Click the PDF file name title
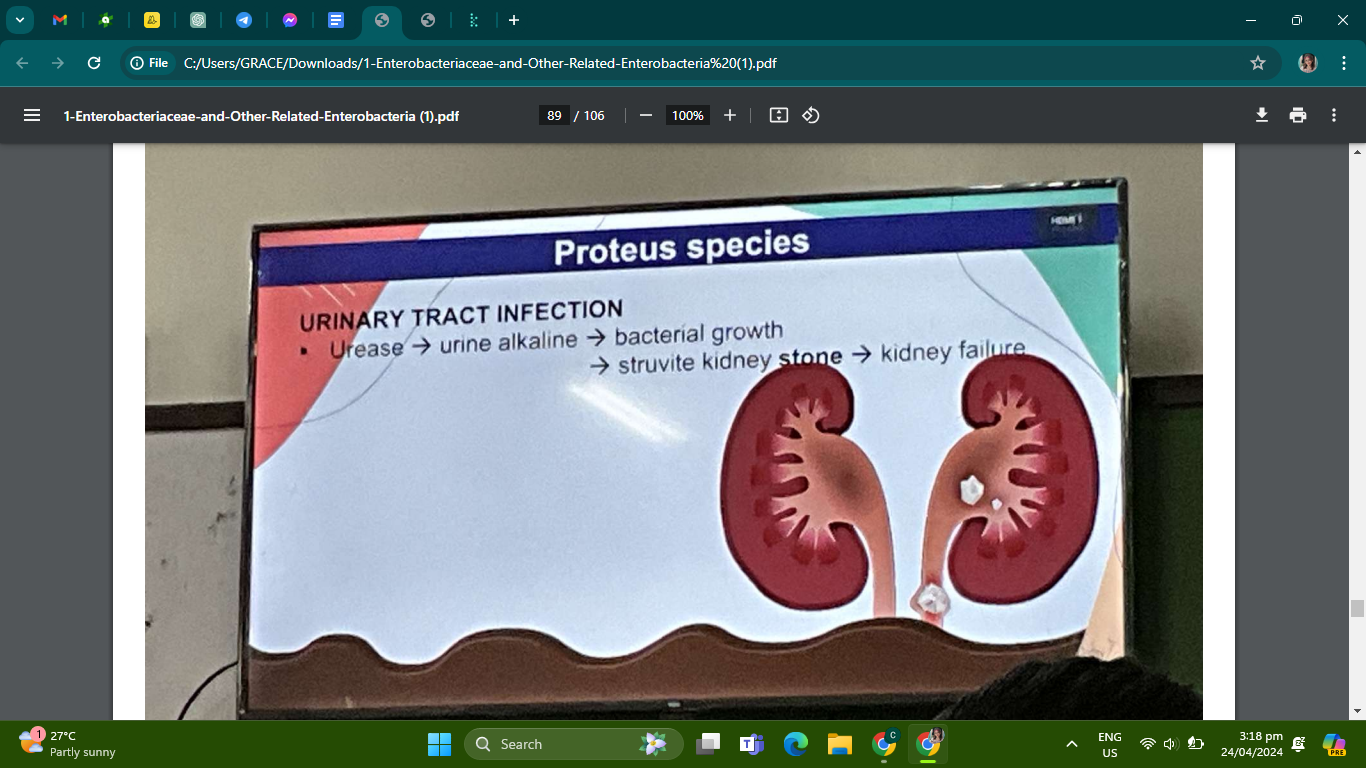 [261, 116]
